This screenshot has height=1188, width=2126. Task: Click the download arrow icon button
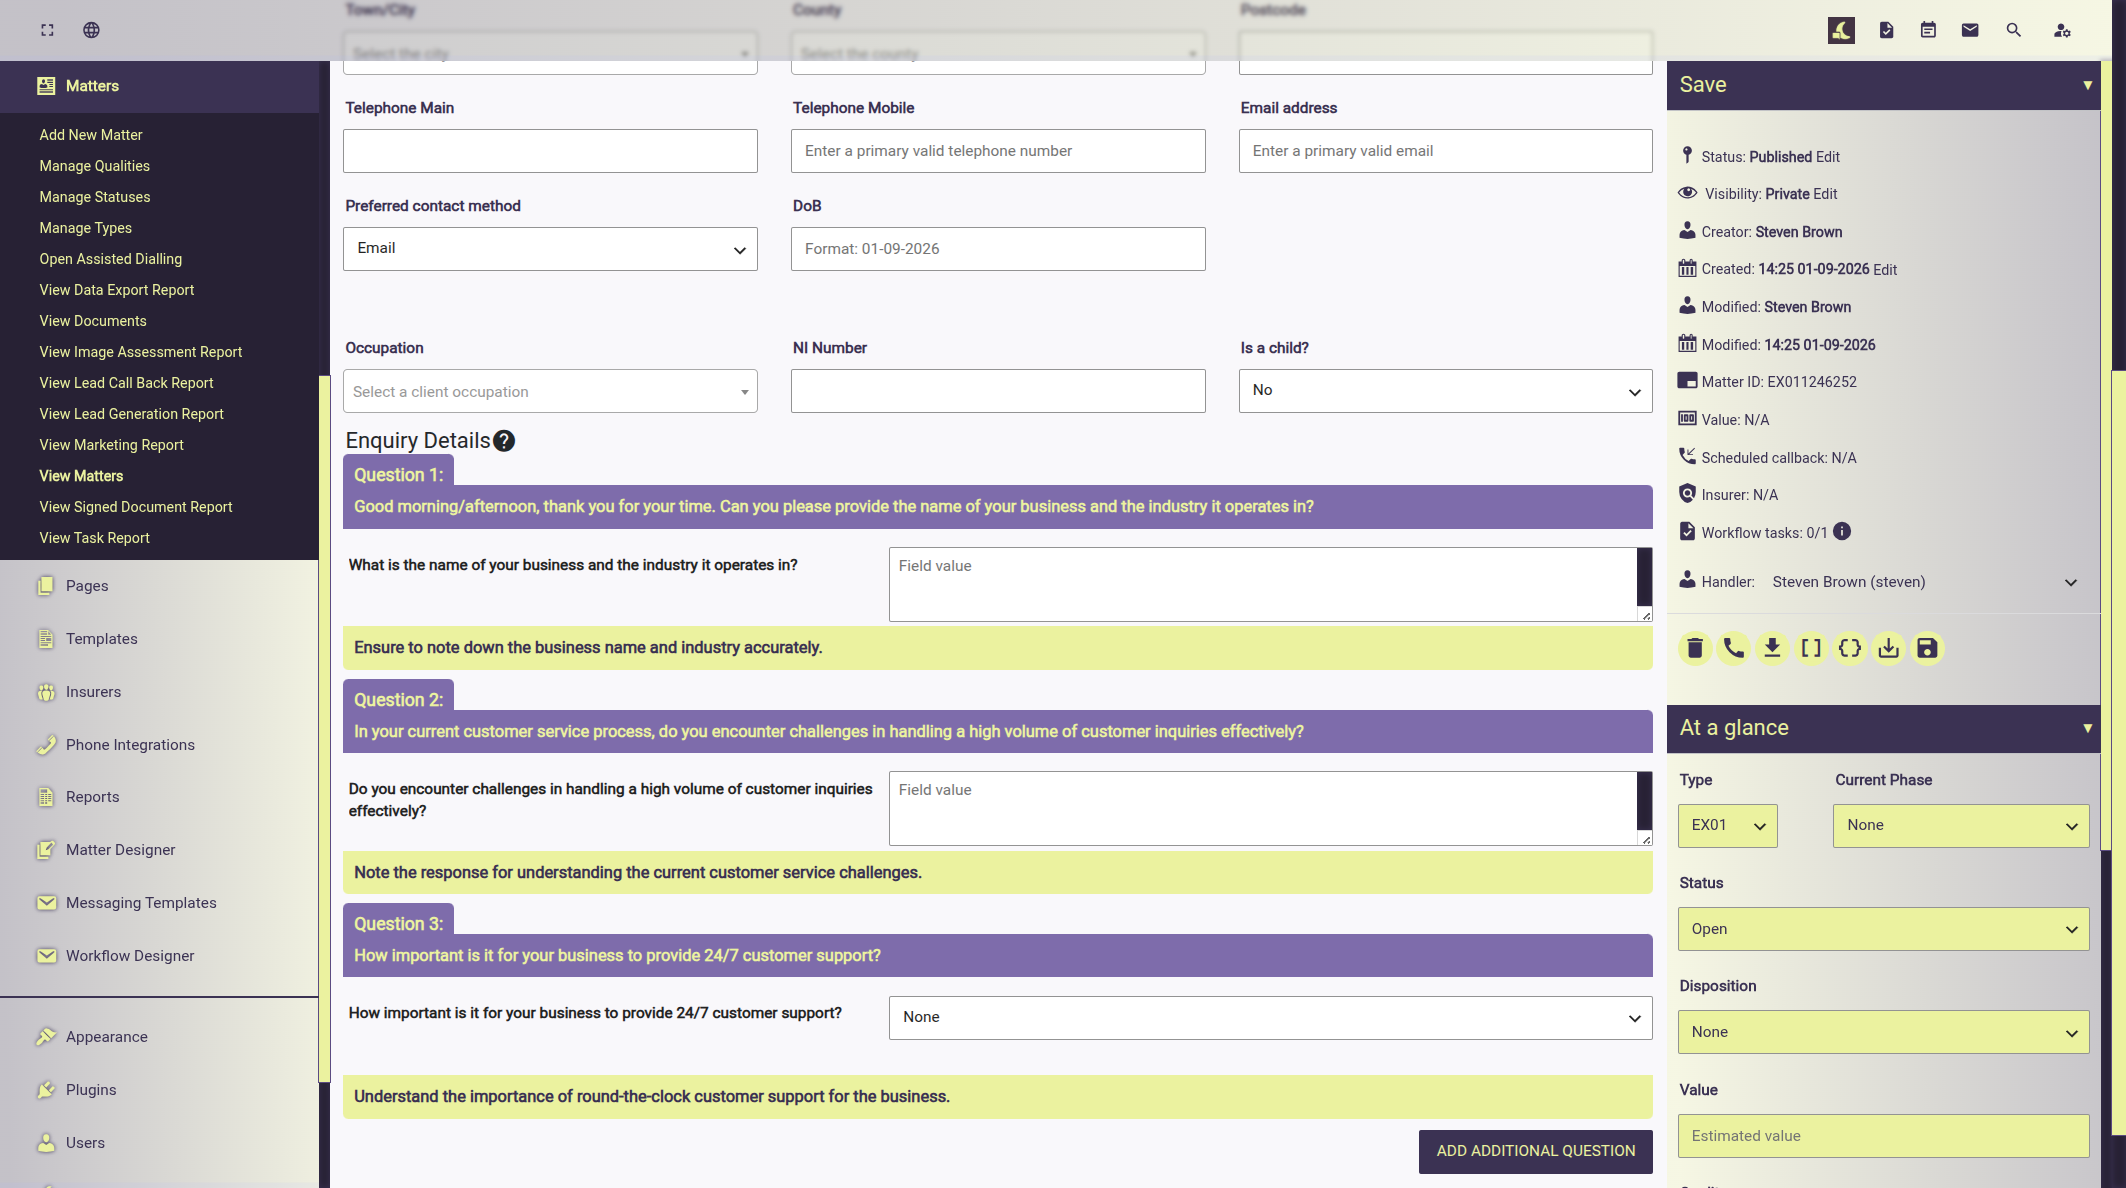1772,649
